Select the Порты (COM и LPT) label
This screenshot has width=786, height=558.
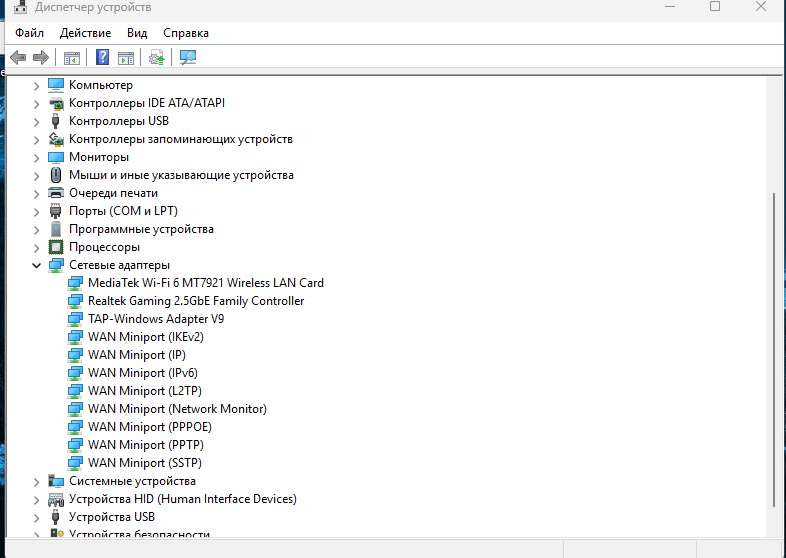click(x=123, y=211)
